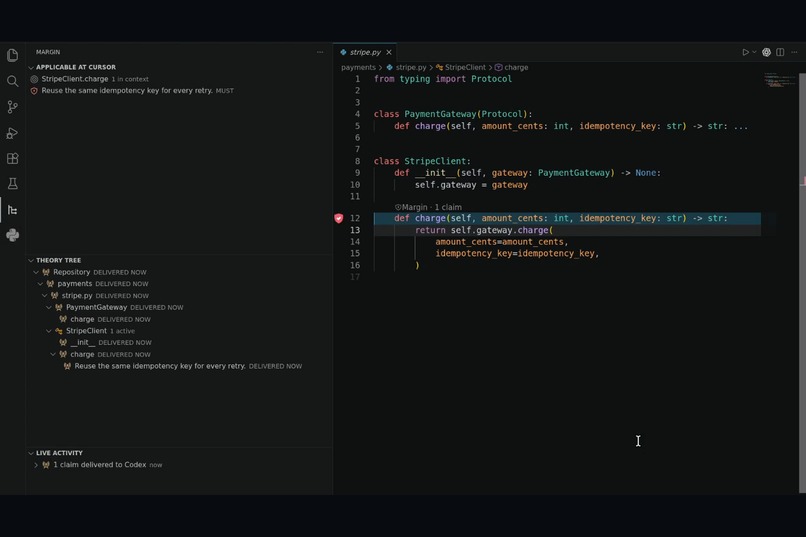The height and width of the screenshot is (537, 806).
Task: Select StripeClient.charge row in Applicable at Cursor
Action: [180, 79]
